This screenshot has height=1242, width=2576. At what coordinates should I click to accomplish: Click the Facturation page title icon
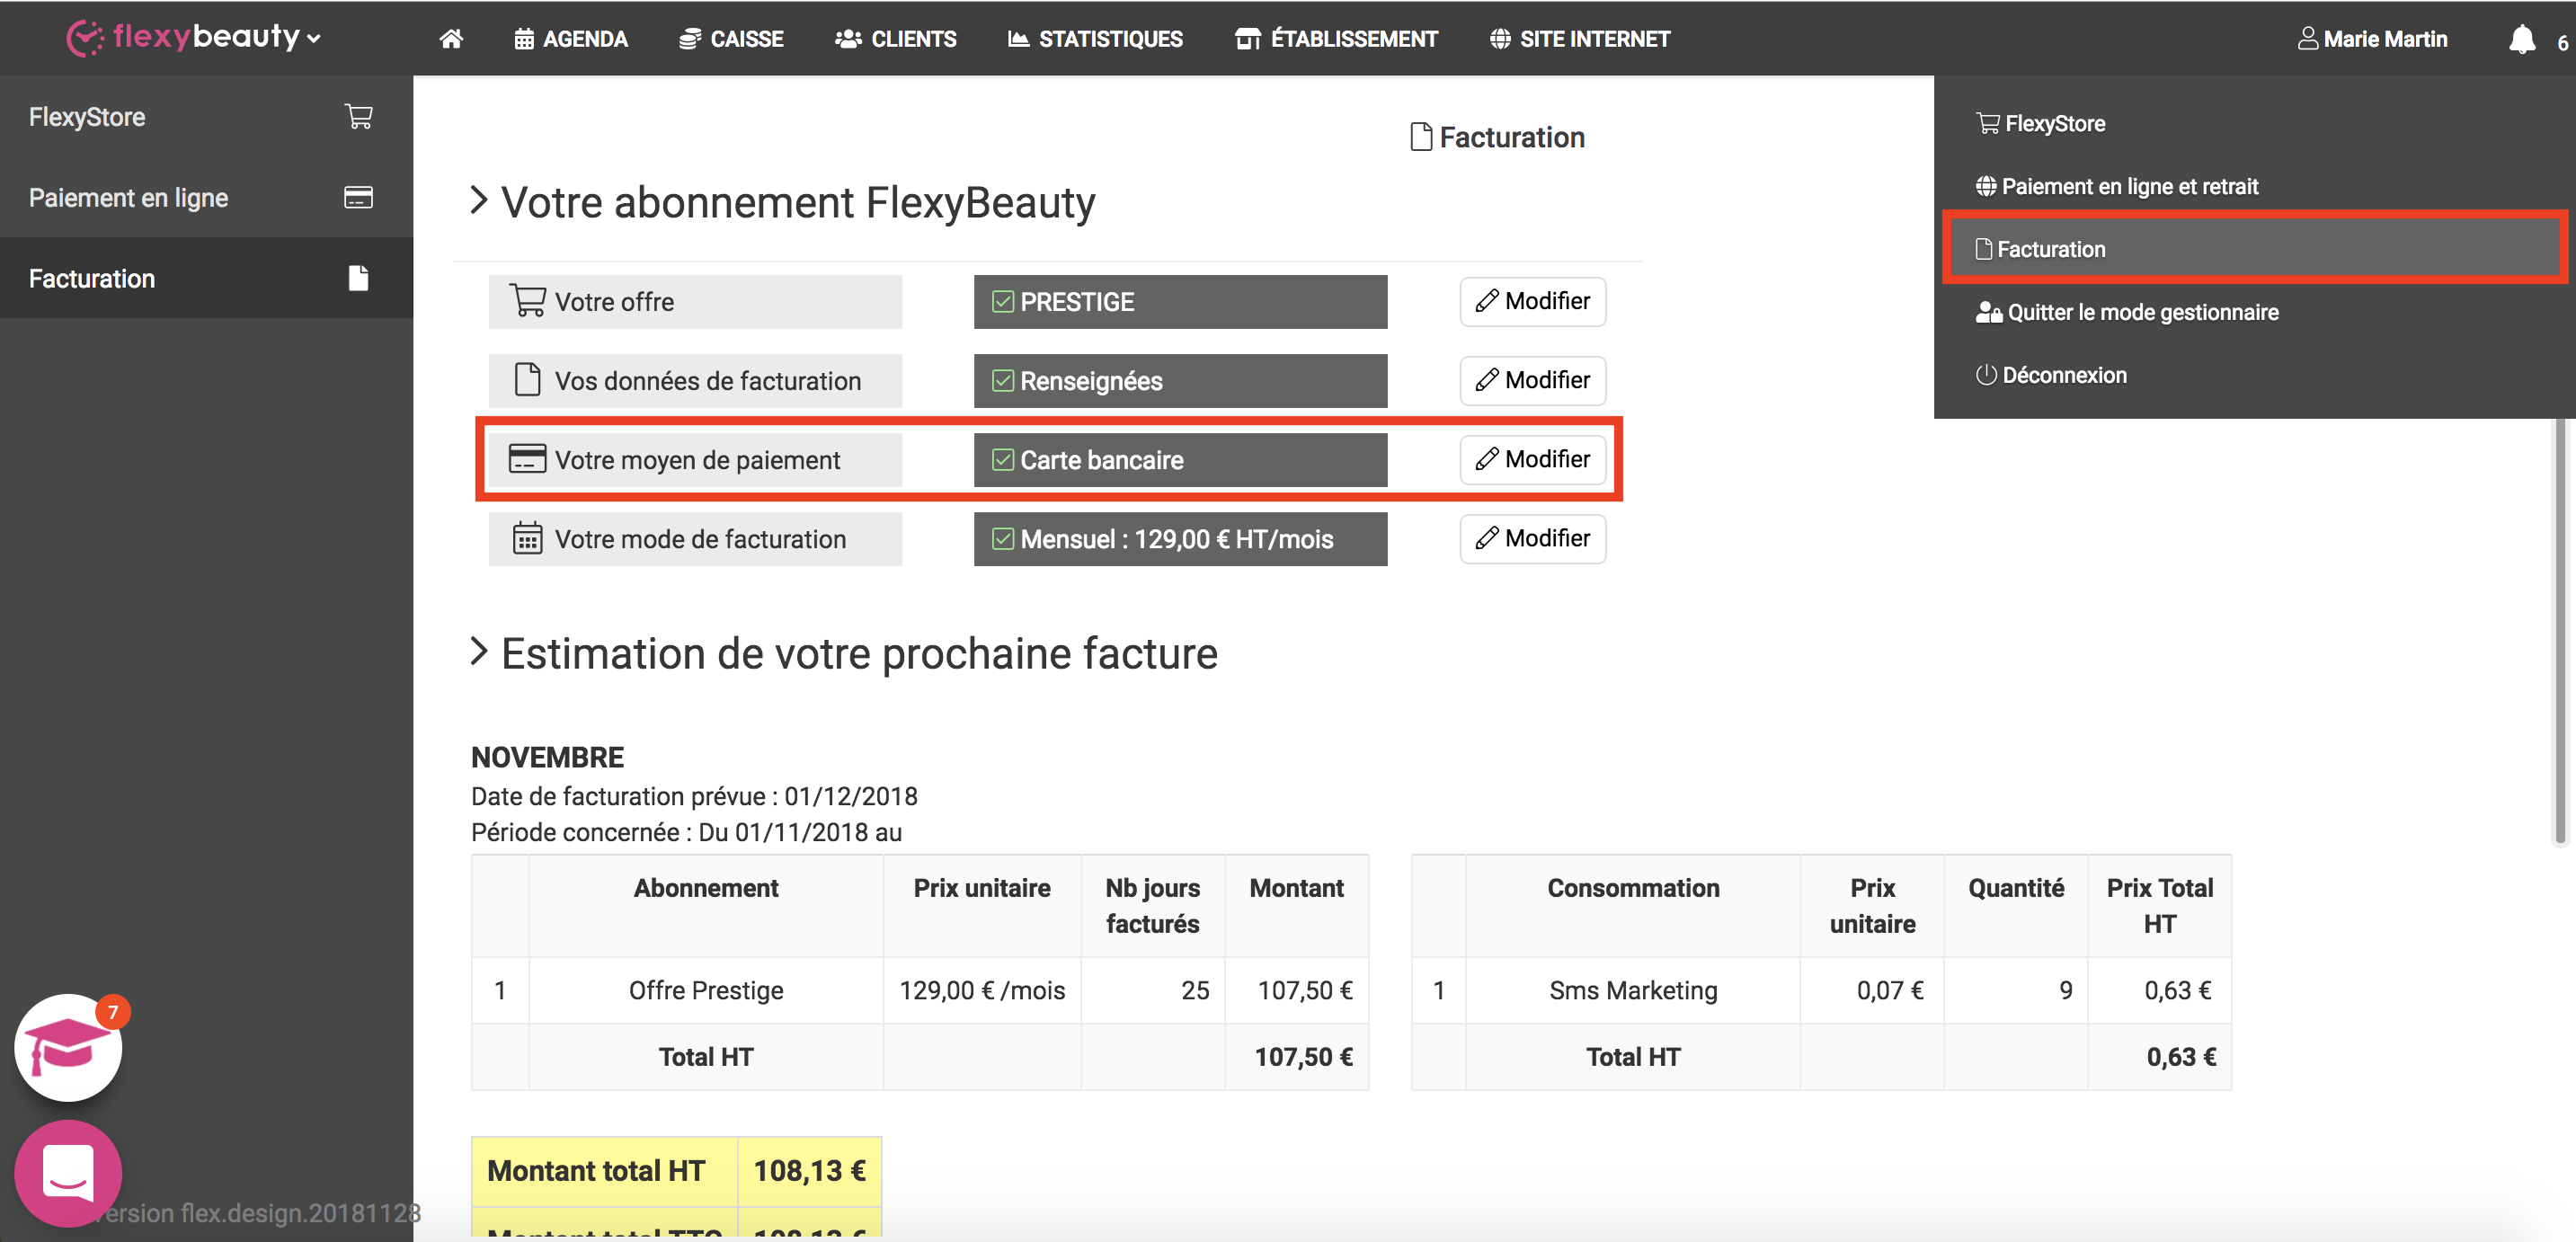pyautogui.click(x=1420, y=137)
